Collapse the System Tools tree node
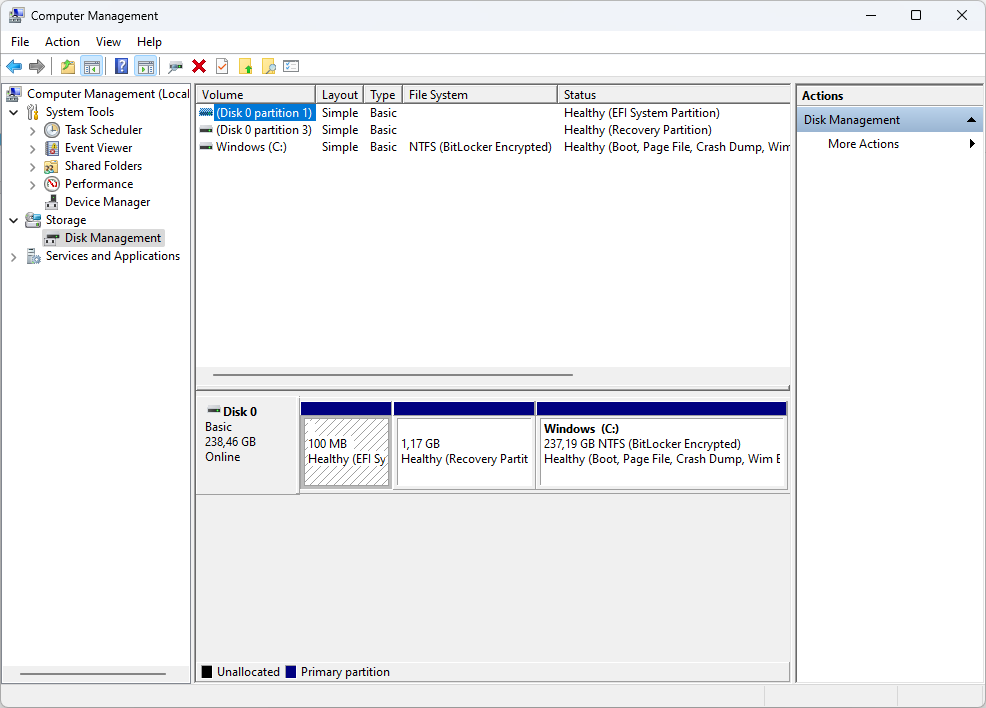 coord(14,112)
